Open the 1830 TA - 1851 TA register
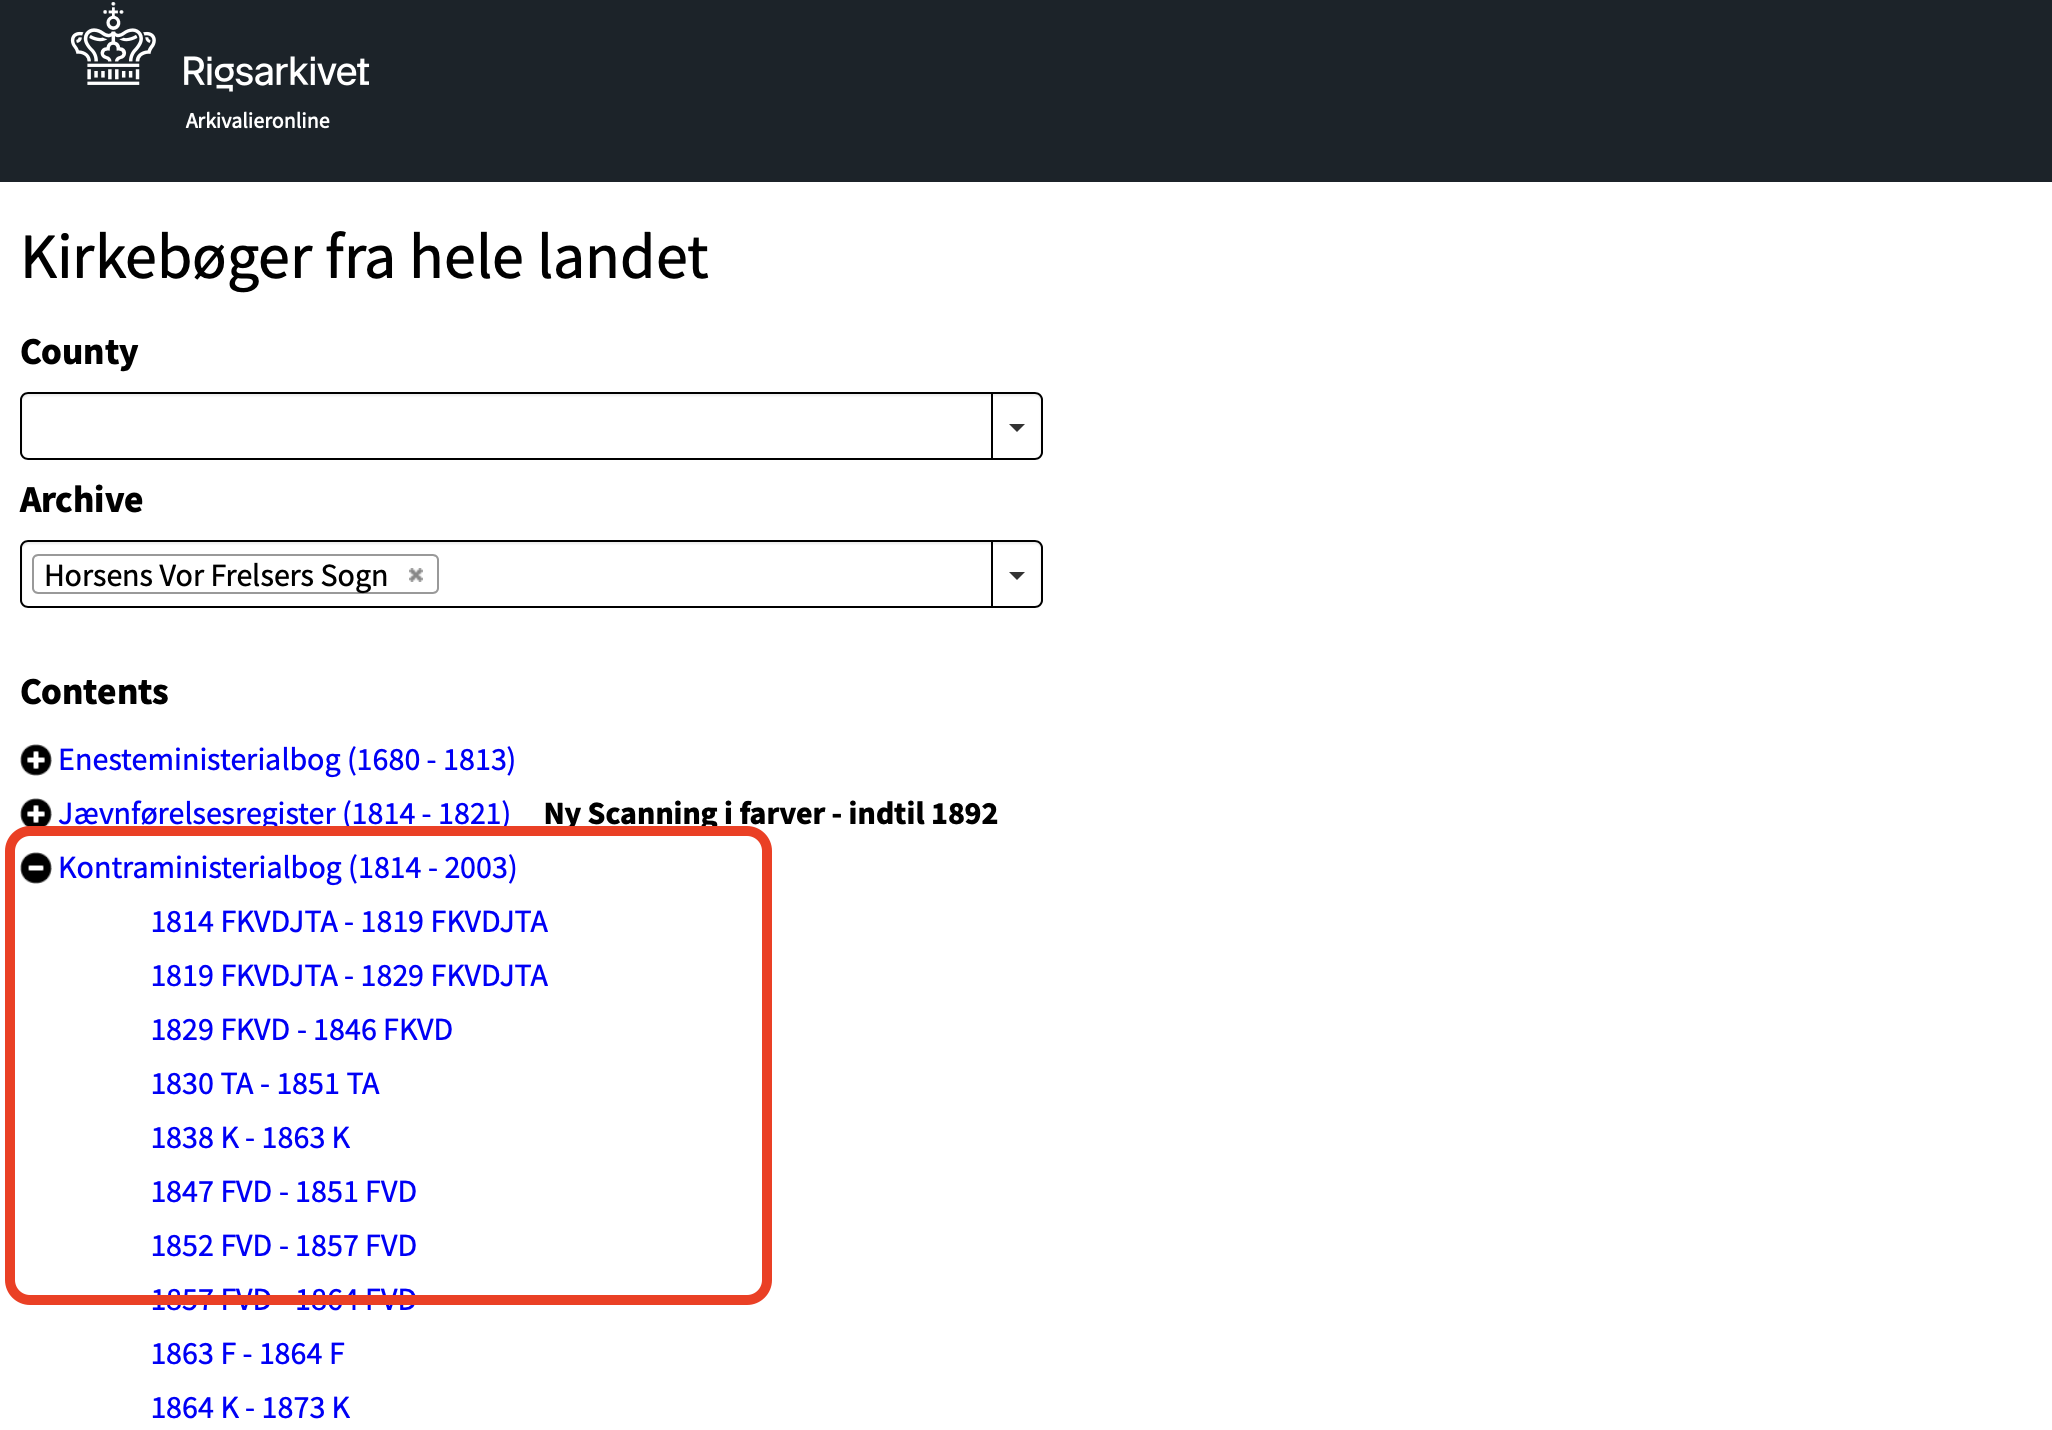 click(265, 1083)
